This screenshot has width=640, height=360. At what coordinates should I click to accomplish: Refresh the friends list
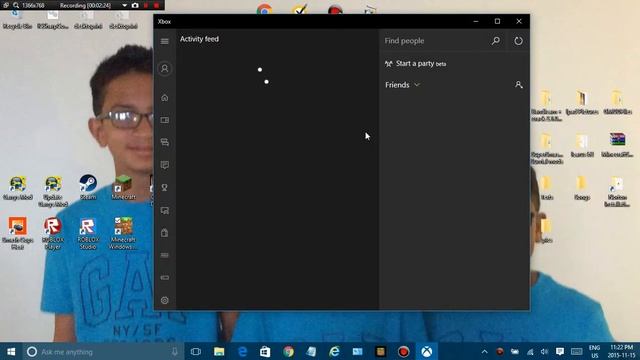(518, 41)
